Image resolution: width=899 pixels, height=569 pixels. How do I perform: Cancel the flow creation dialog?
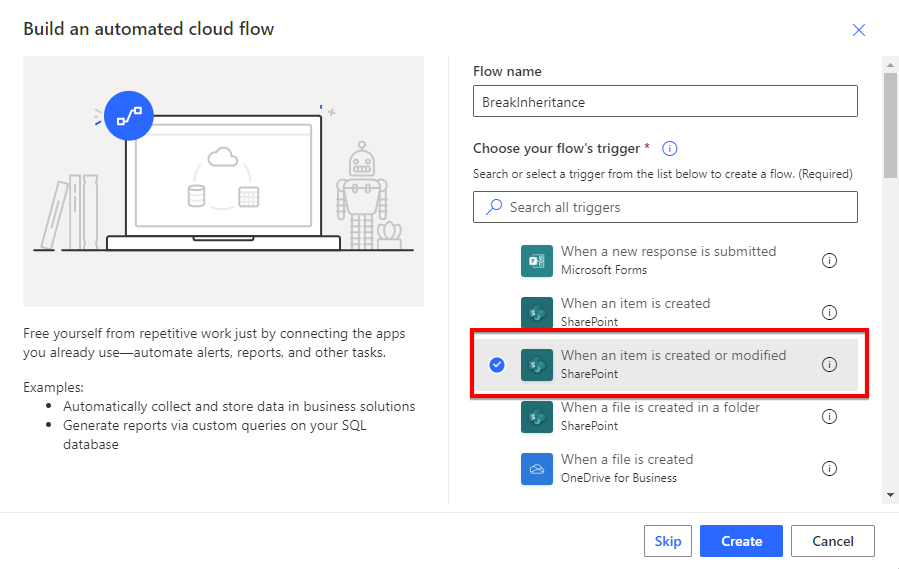832,541
